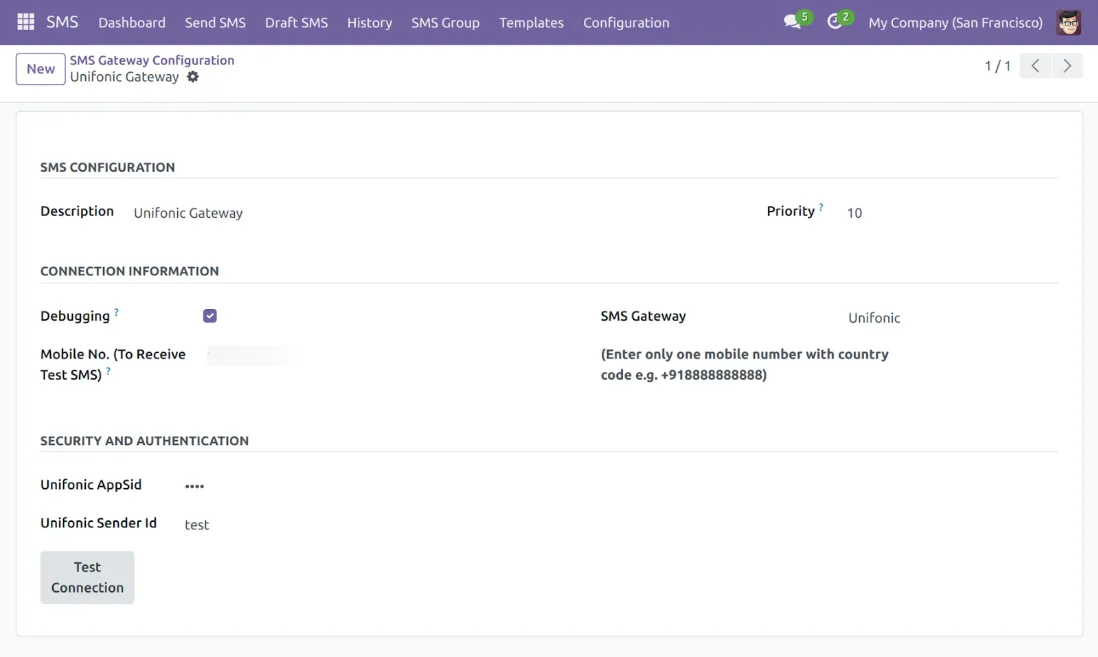Go to next record arrow
Viewport: 1098px width, 657px height.
(1067, 66)
